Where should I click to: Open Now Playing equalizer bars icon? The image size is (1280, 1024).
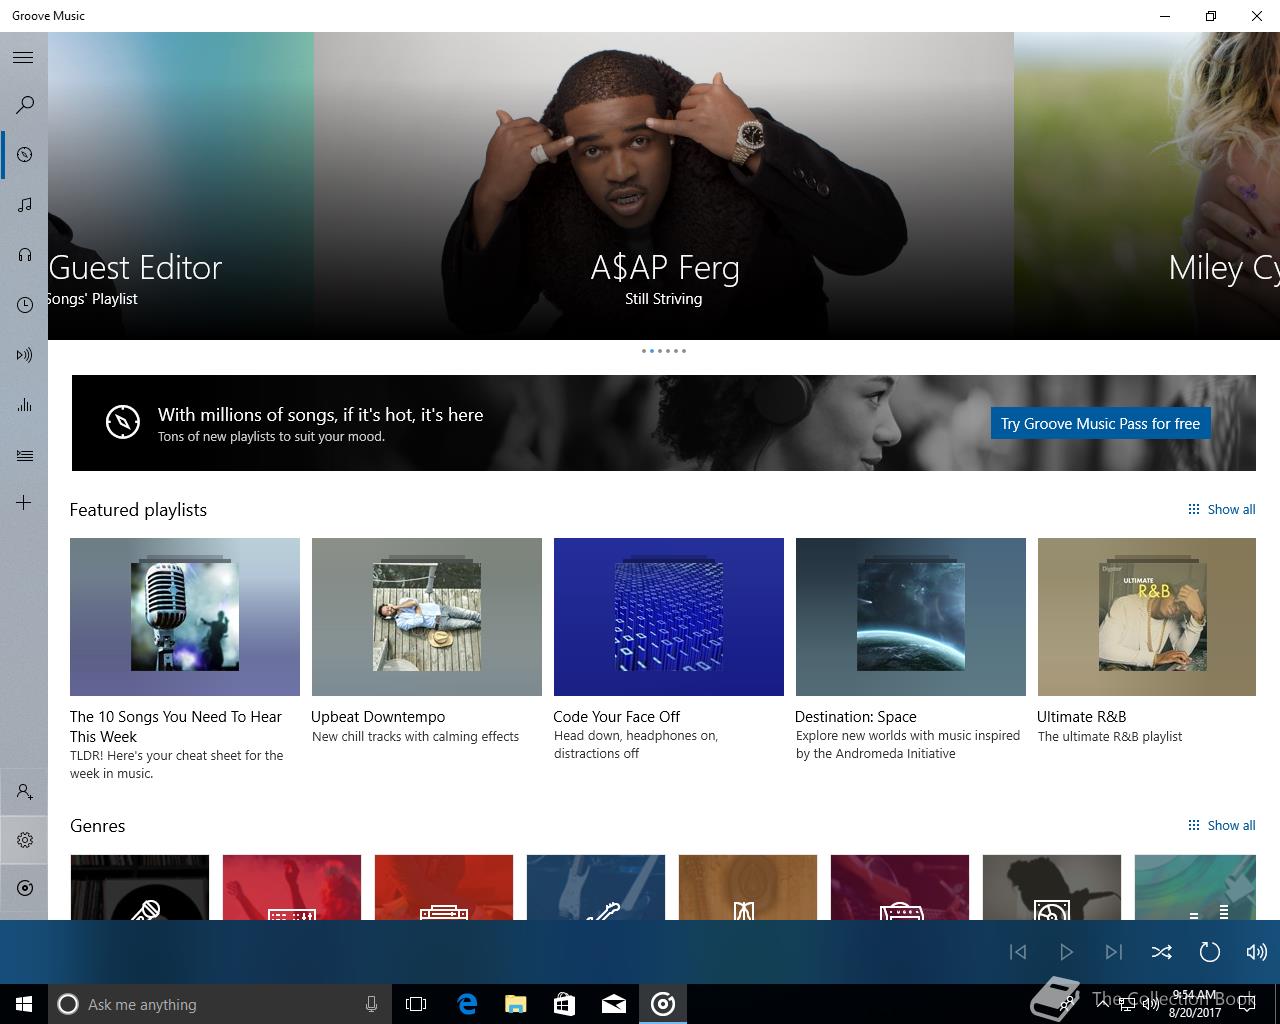25,405
